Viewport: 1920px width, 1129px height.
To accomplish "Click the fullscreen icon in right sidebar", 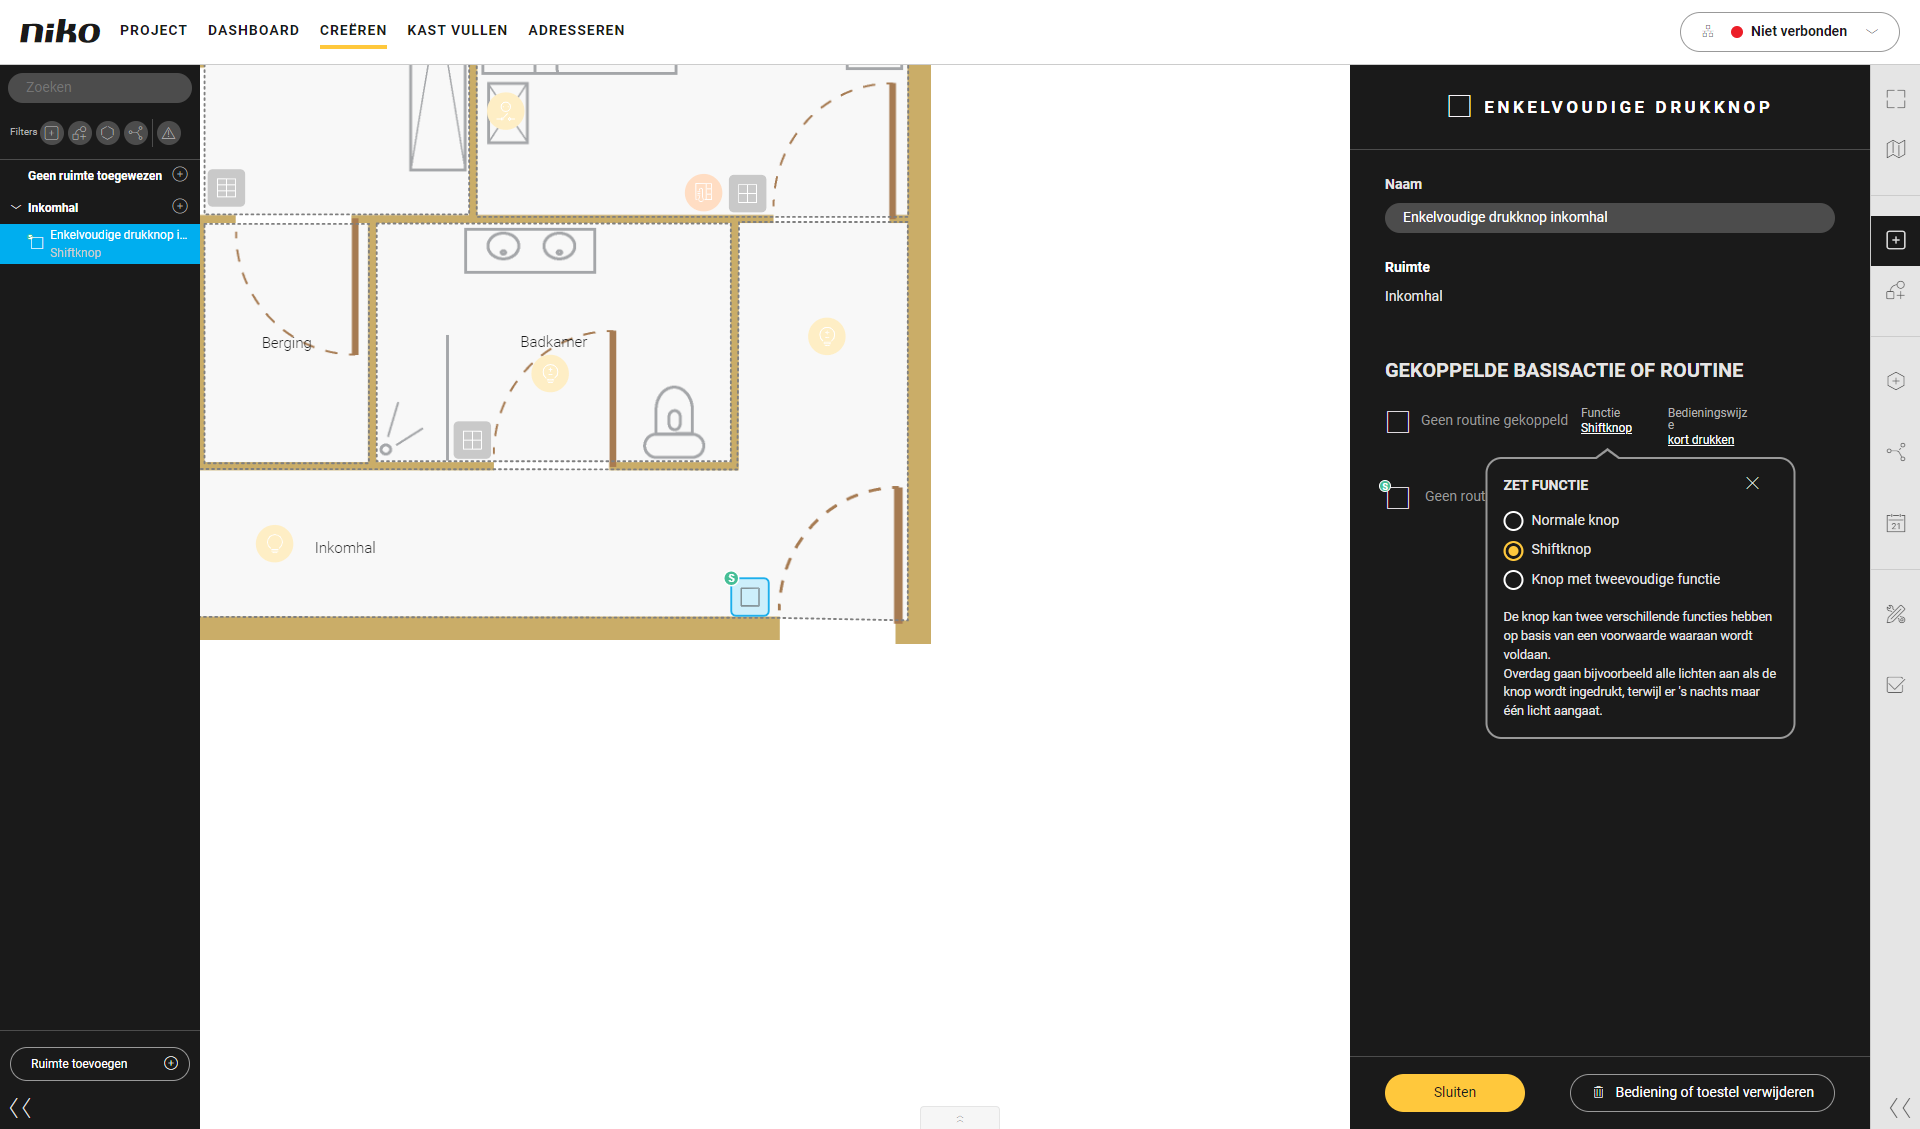I will click(1895, 99).
